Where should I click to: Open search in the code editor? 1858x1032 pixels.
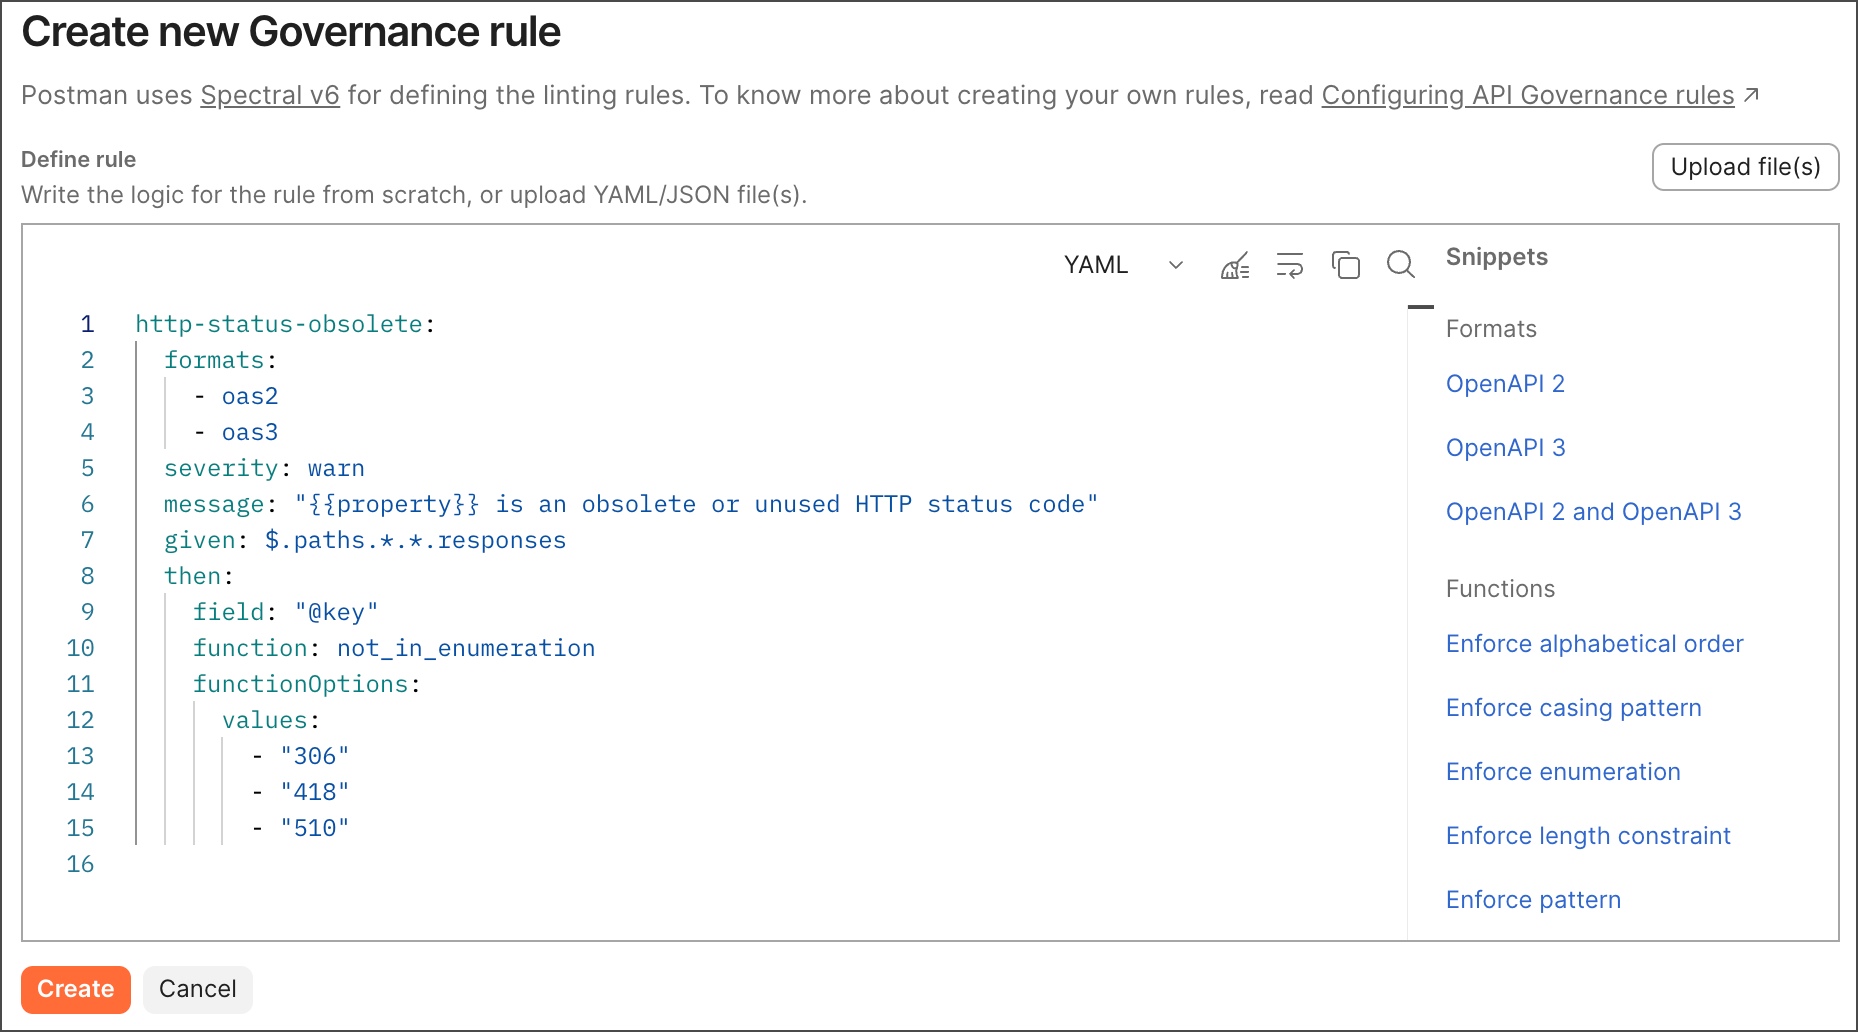(1400, 265)
